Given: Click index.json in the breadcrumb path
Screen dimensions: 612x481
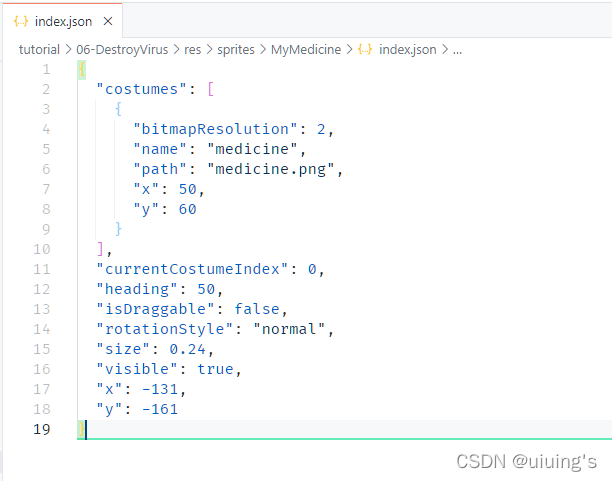Looking at the screenshot, I should tap(407, 50).
